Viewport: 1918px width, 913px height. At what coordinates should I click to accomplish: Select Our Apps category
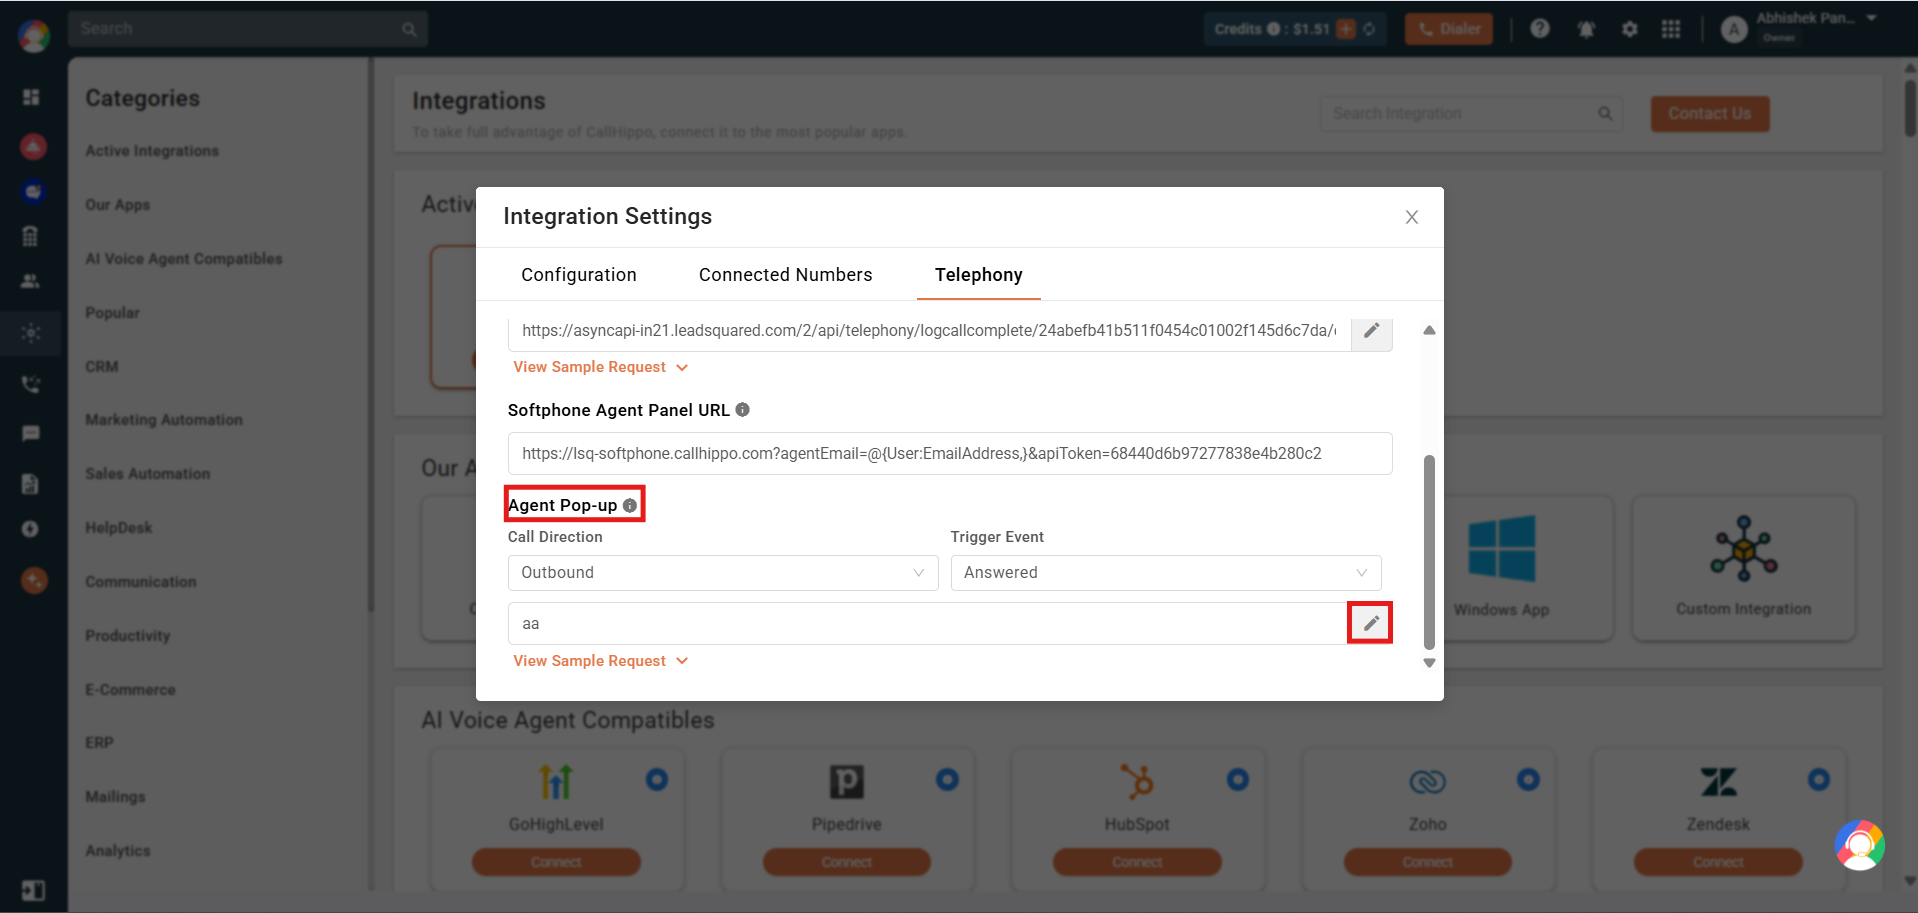point(117,205)
